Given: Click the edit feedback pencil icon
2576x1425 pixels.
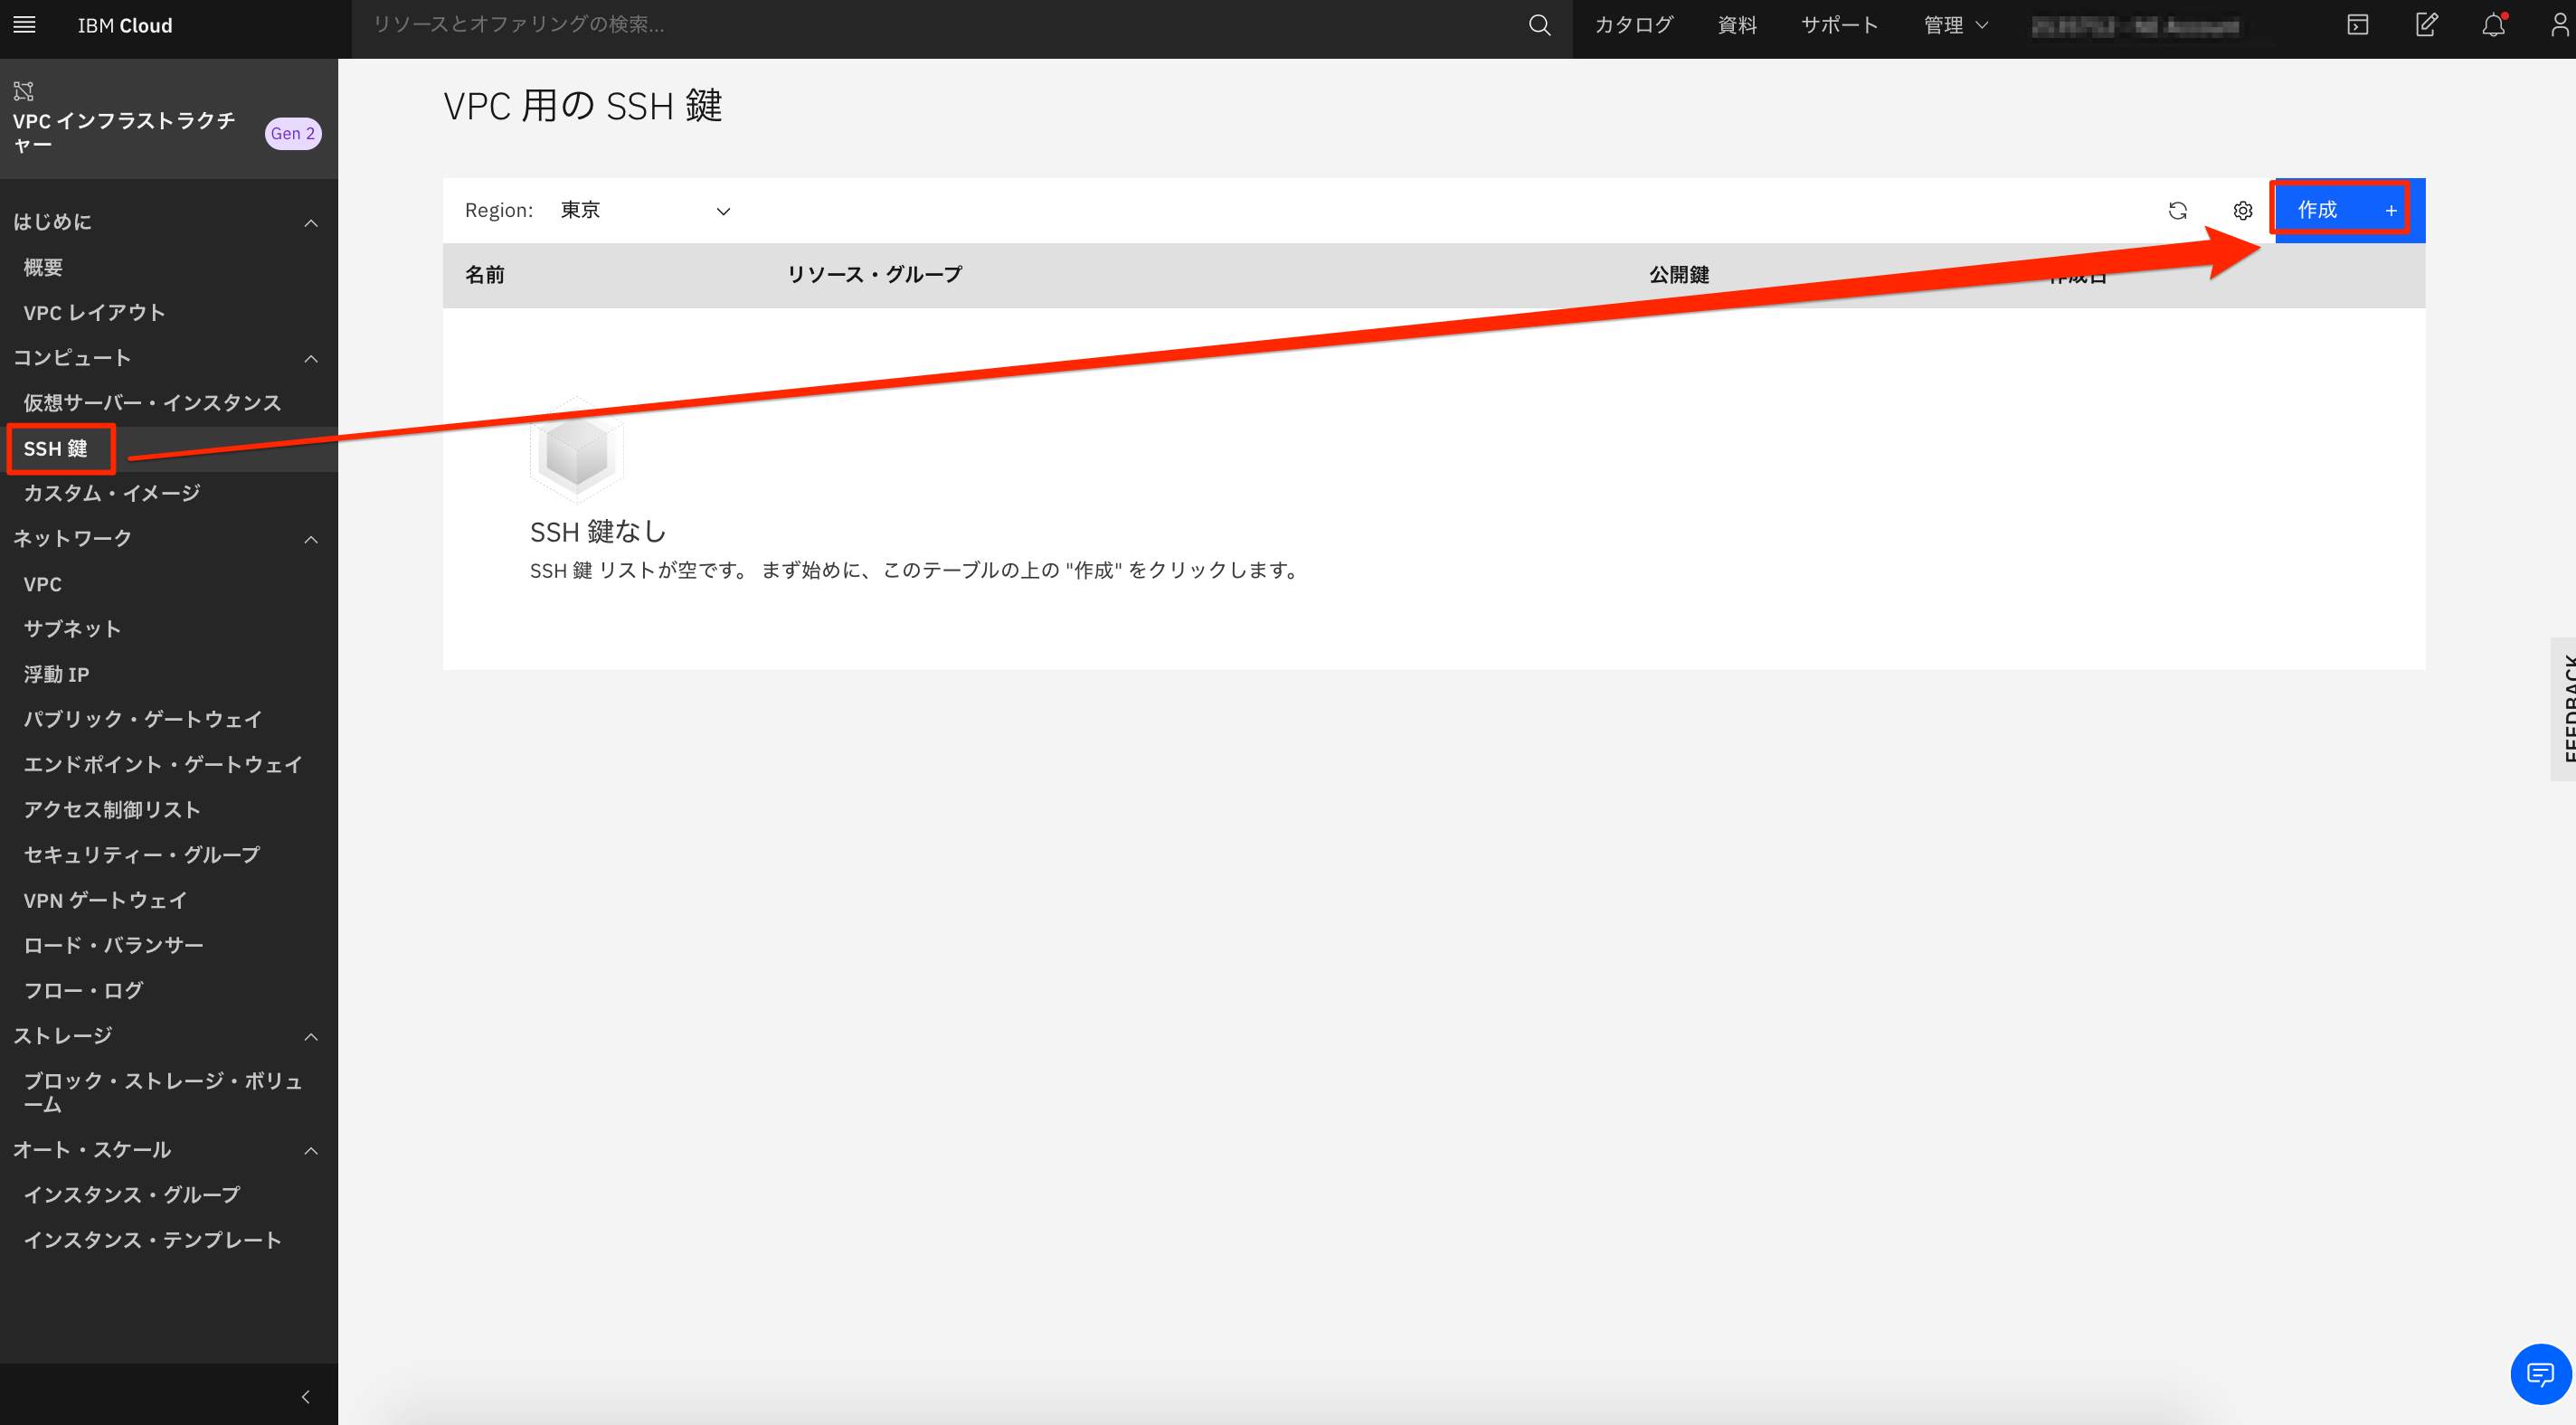Looking at the screenshot, I should (x=2426, y=25).
